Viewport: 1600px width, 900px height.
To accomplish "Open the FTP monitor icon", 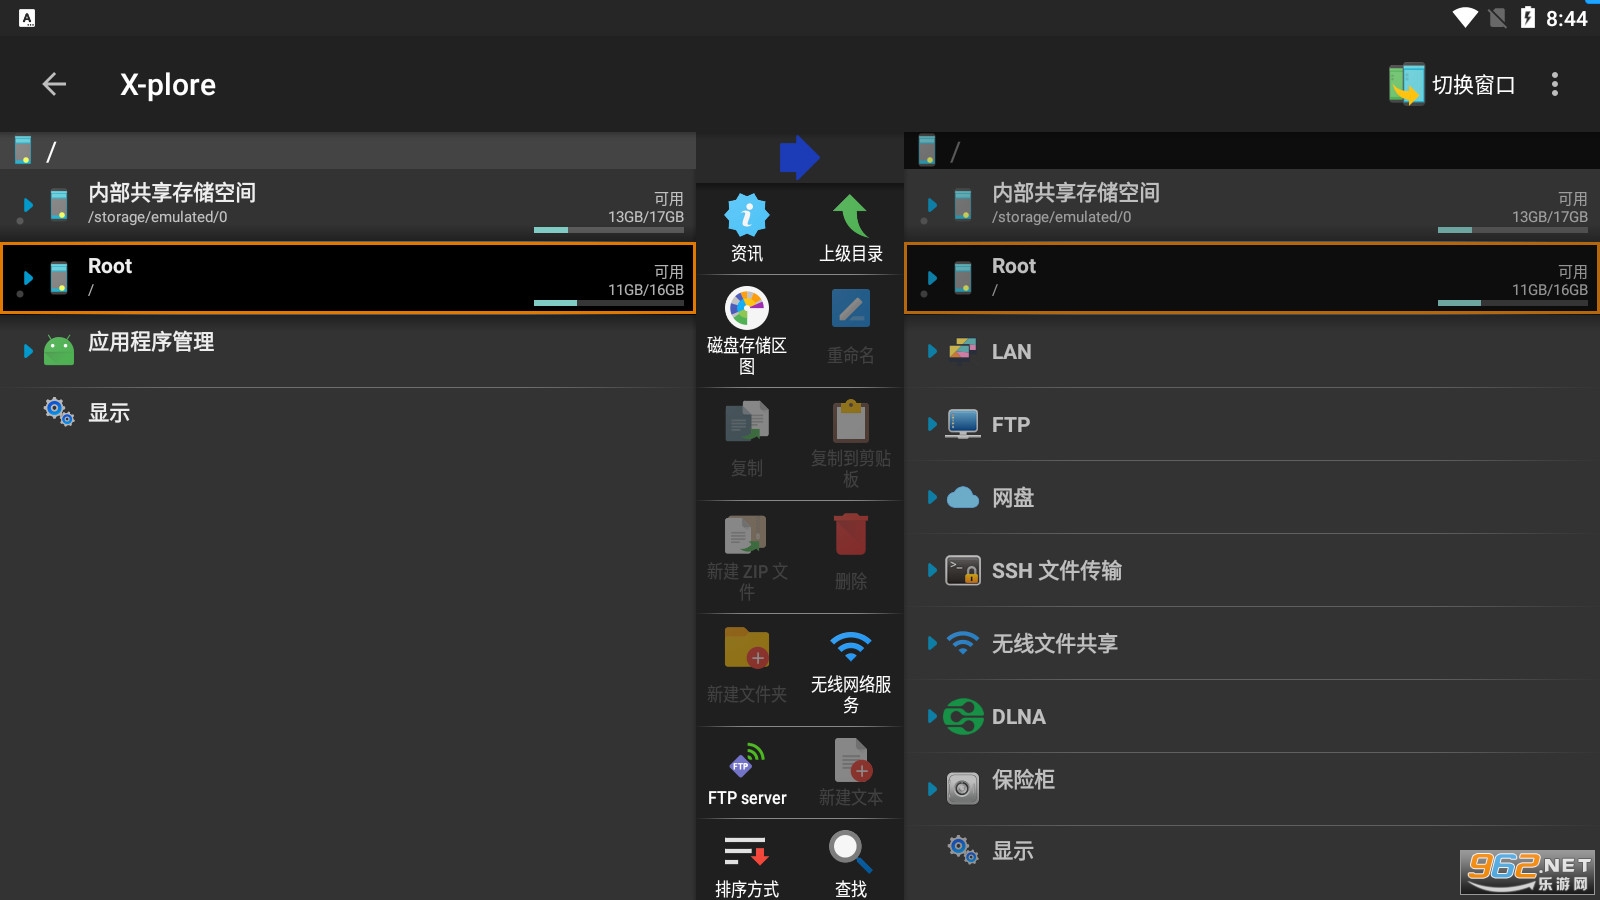I will 963,424.
